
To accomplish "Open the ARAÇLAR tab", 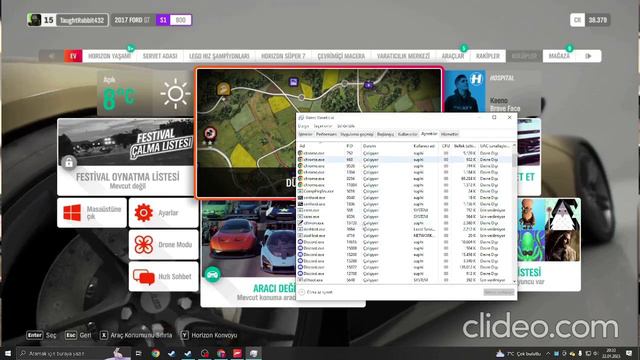I will [x=453, y=56].
